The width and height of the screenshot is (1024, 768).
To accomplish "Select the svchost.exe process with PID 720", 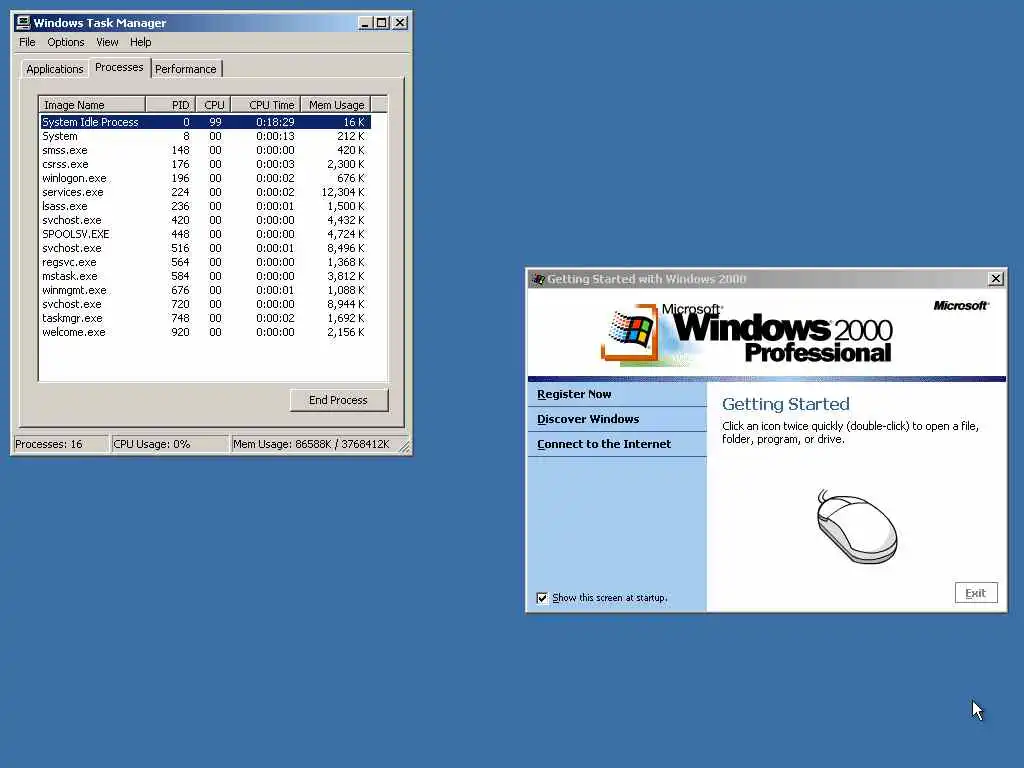I will pyautogui.click(x=205, y=304).
